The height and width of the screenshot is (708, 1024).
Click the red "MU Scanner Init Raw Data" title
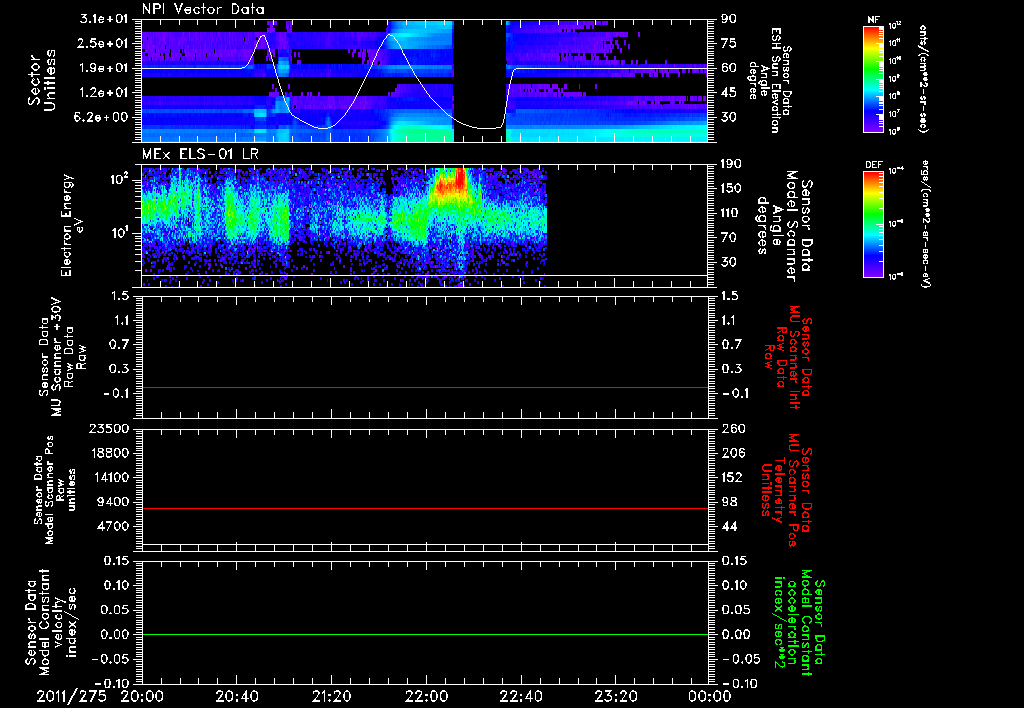click(x=787, y=357)
